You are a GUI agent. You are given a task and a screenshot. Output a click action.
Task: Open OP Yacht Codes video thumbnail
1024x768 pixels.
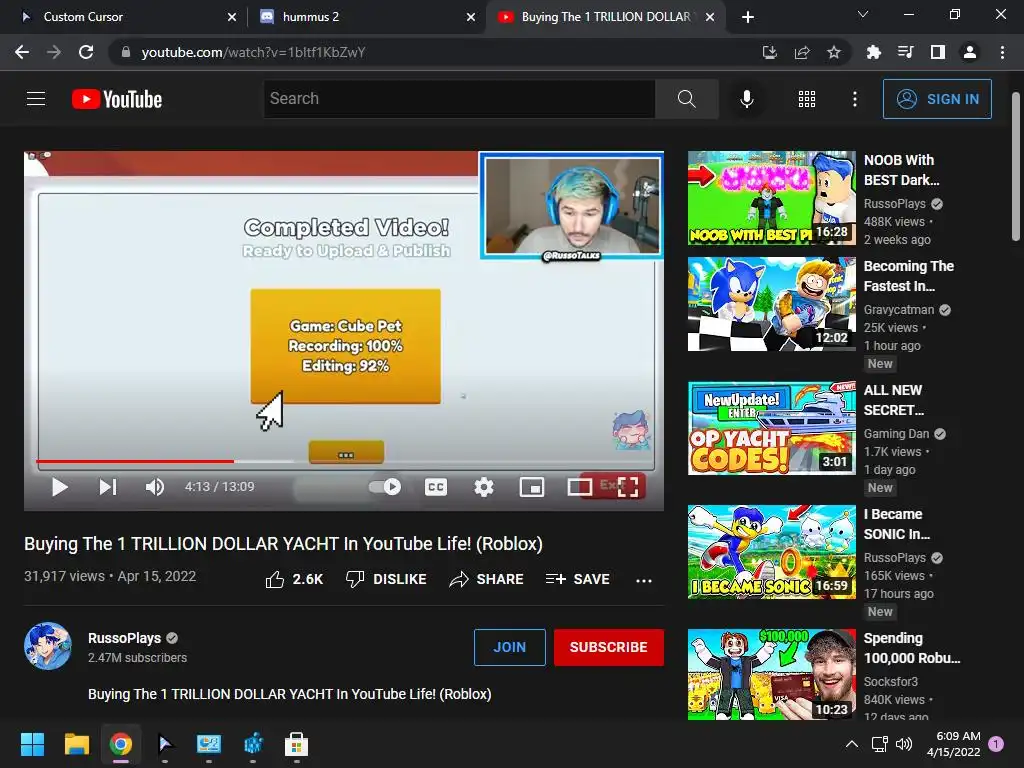pyautogui.click(x=771, y=428)
